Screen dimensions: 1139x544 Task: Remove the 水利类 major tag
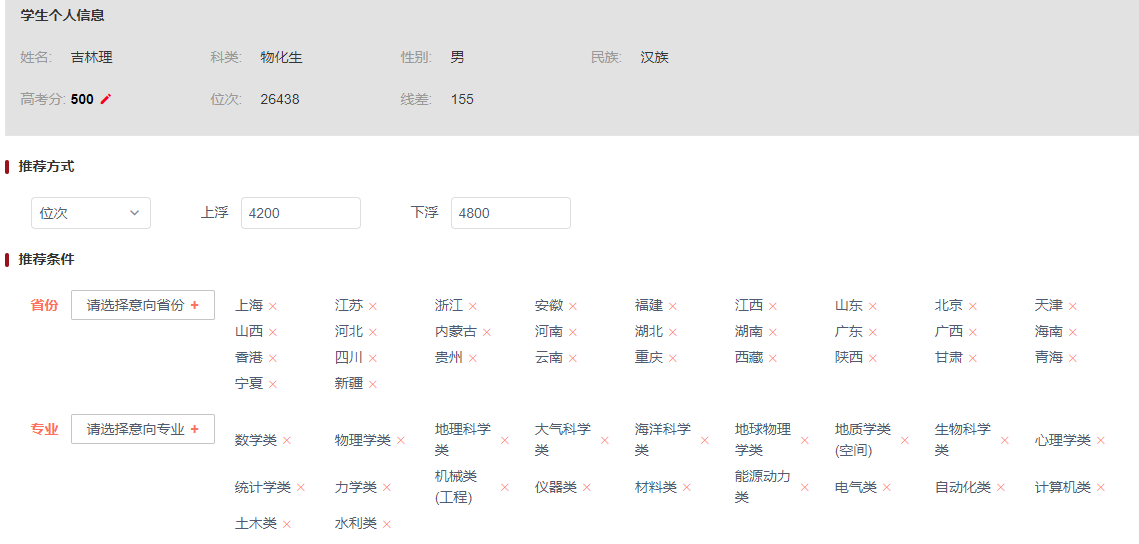pyautogui.click(x=387, y=524)
